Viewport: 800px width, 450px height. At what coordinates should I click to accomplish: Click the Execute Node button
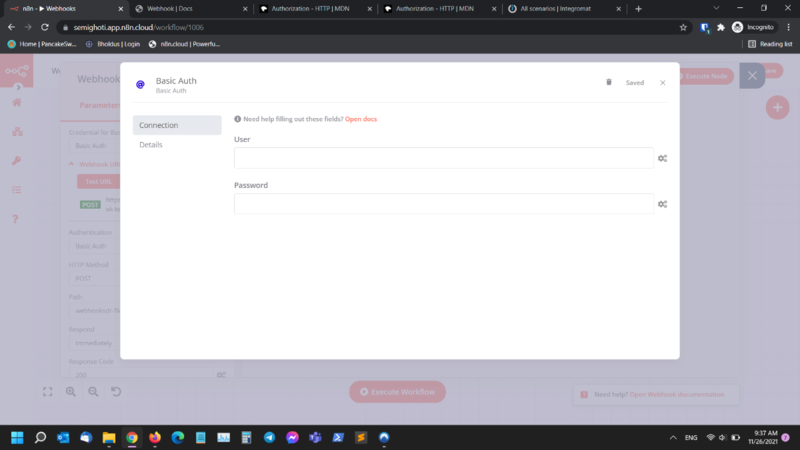[x=705, y=76]
